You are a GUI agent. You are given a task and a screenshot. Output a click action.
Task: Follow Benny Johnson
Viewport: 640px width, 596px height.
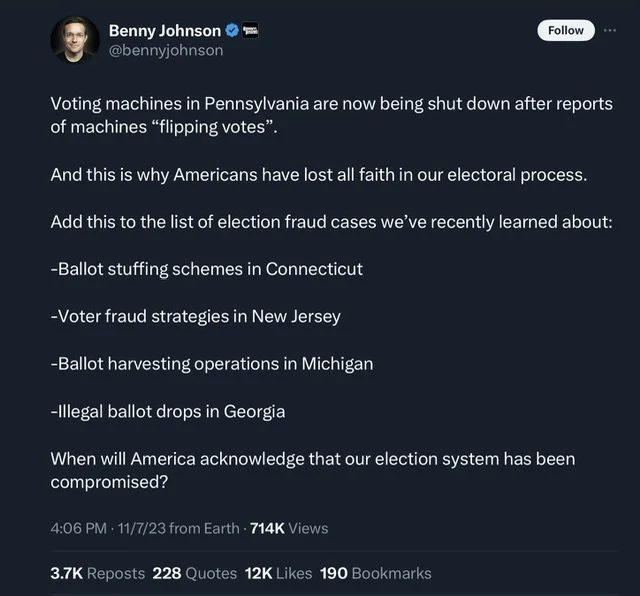pyautogui.click(x=566, y=30)
